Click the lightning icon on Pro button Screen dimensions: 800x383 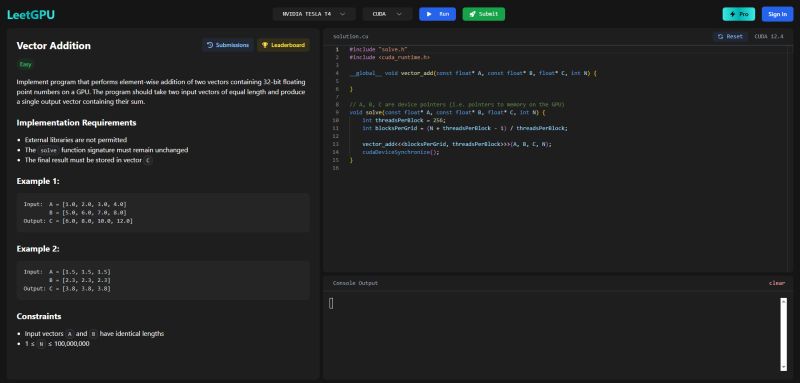[733, 14]
